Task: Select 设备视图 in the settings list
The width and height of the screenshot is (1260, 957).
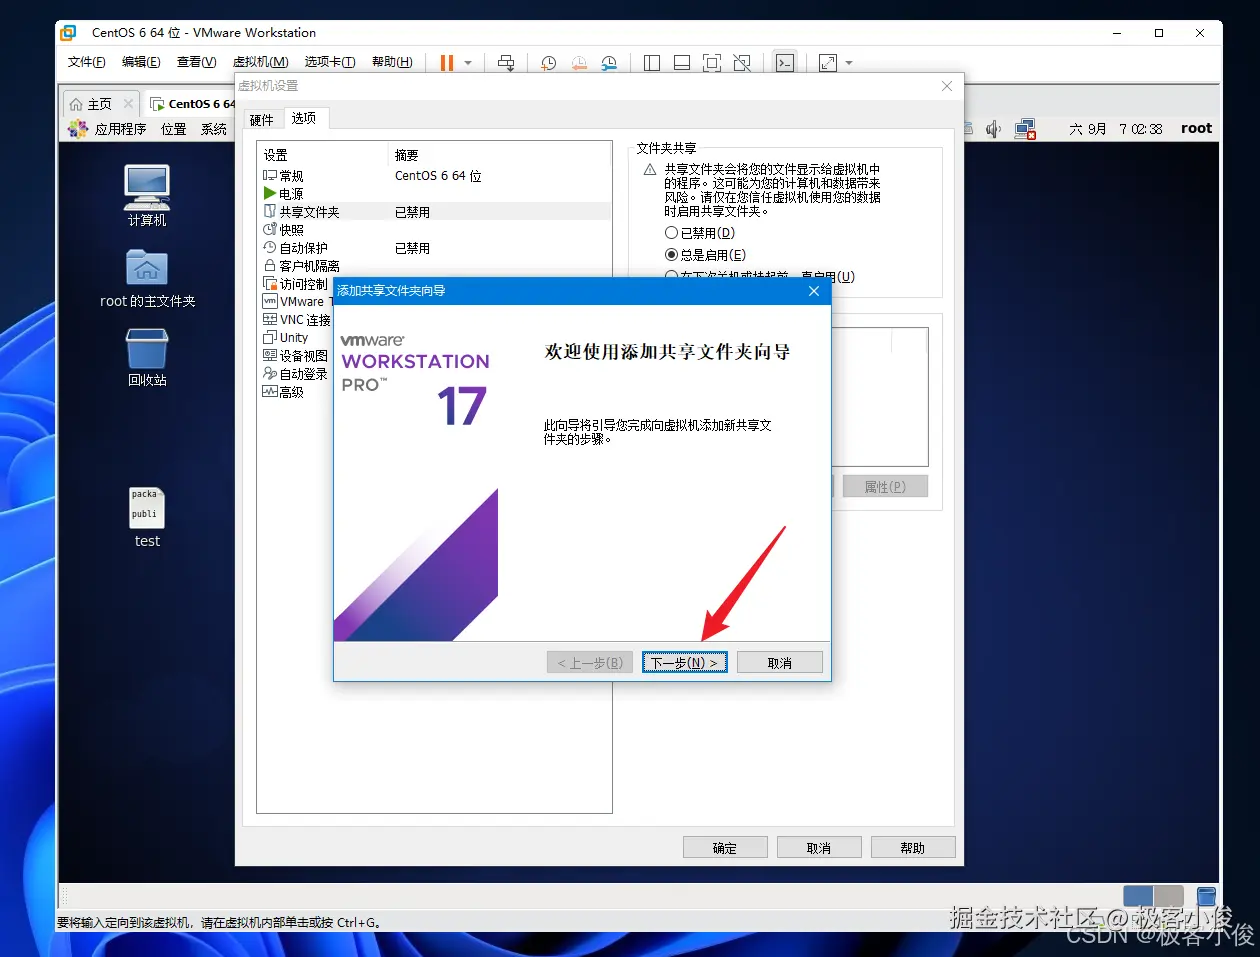Action: coord(296,356)
